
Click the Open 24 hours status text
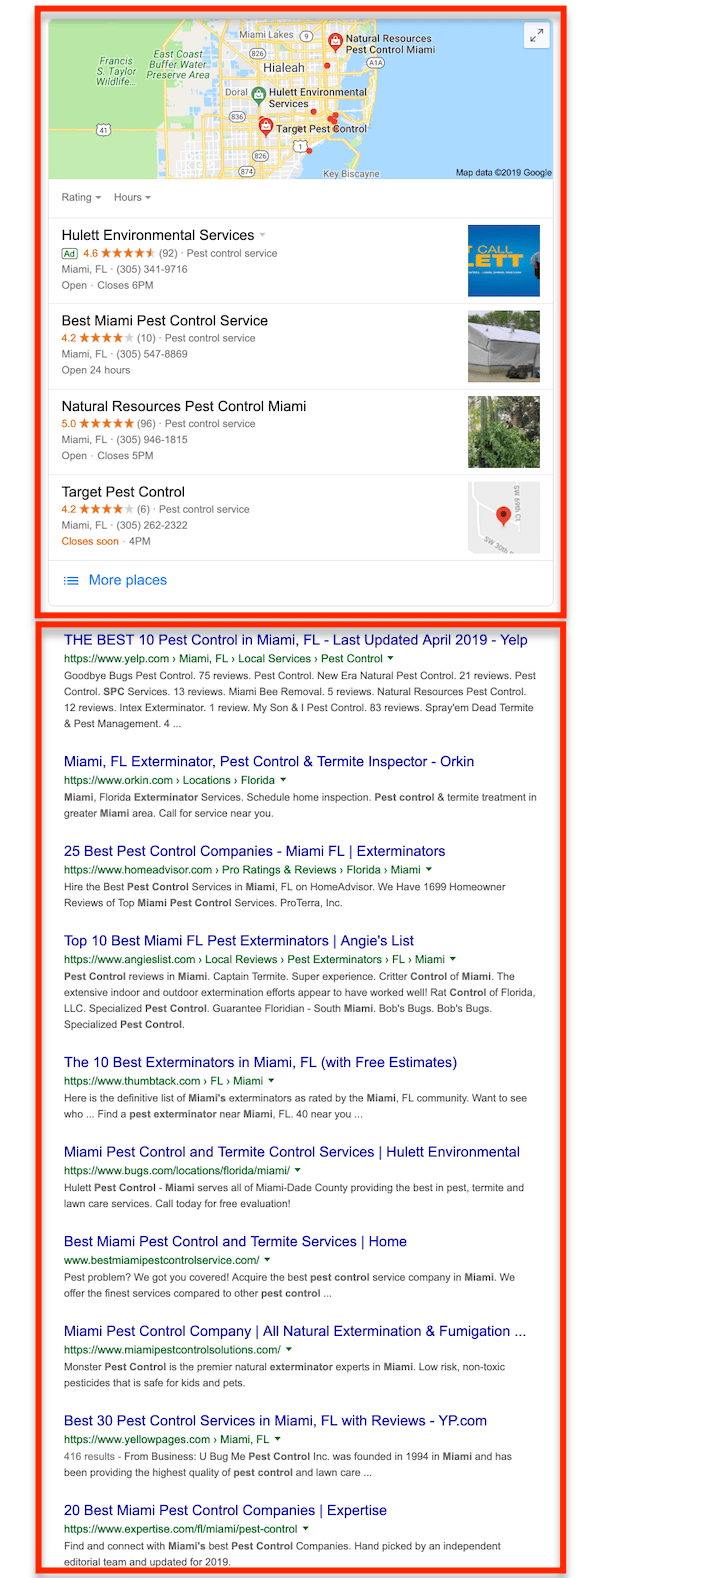[x=96, y=370]
